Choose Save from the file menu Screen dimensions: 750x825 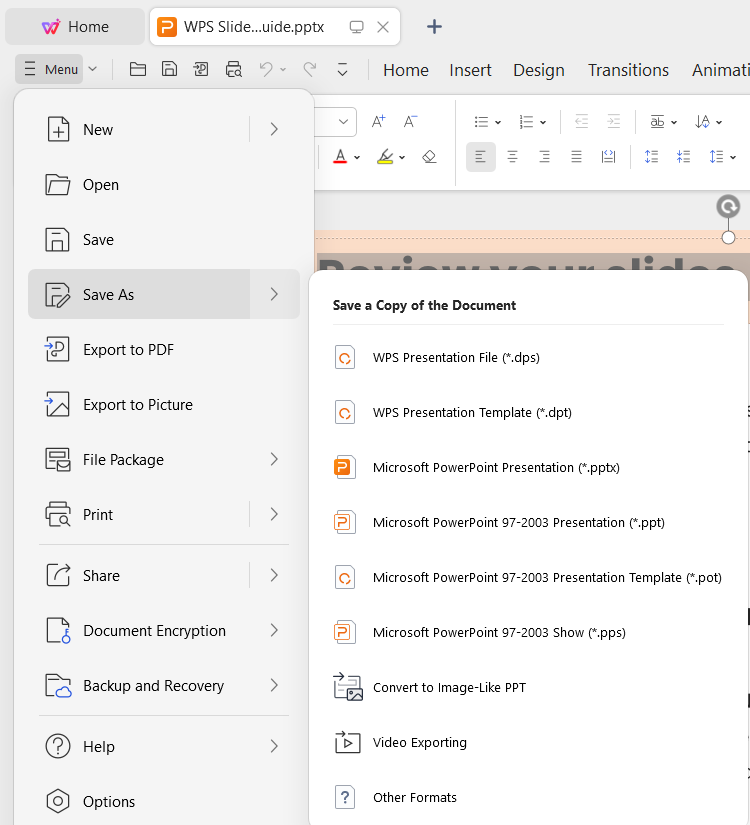(164, 239)
